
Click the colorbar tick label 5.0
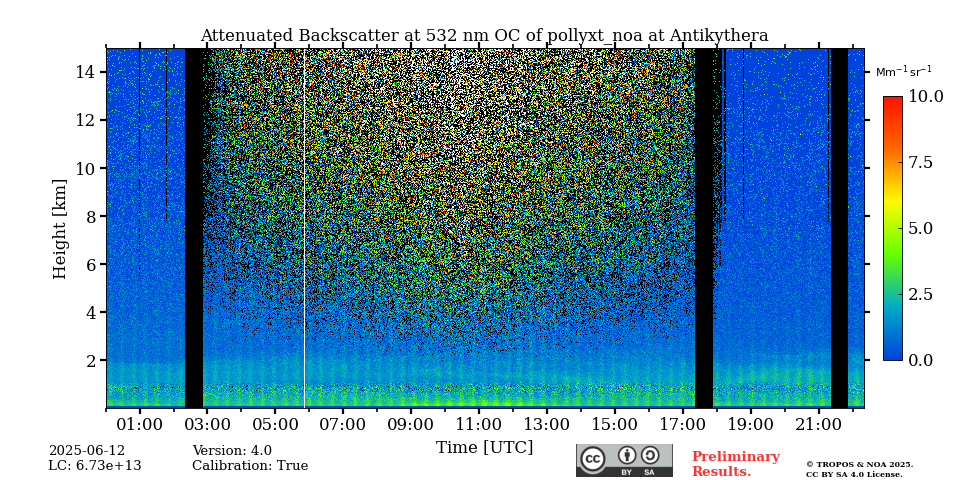coord(920,228)
